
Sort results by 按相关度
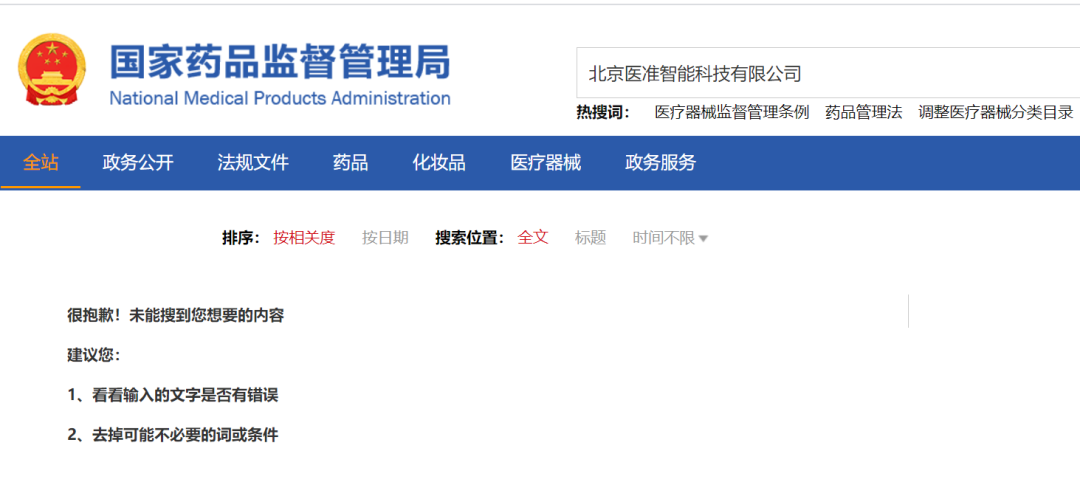[304, 238]
